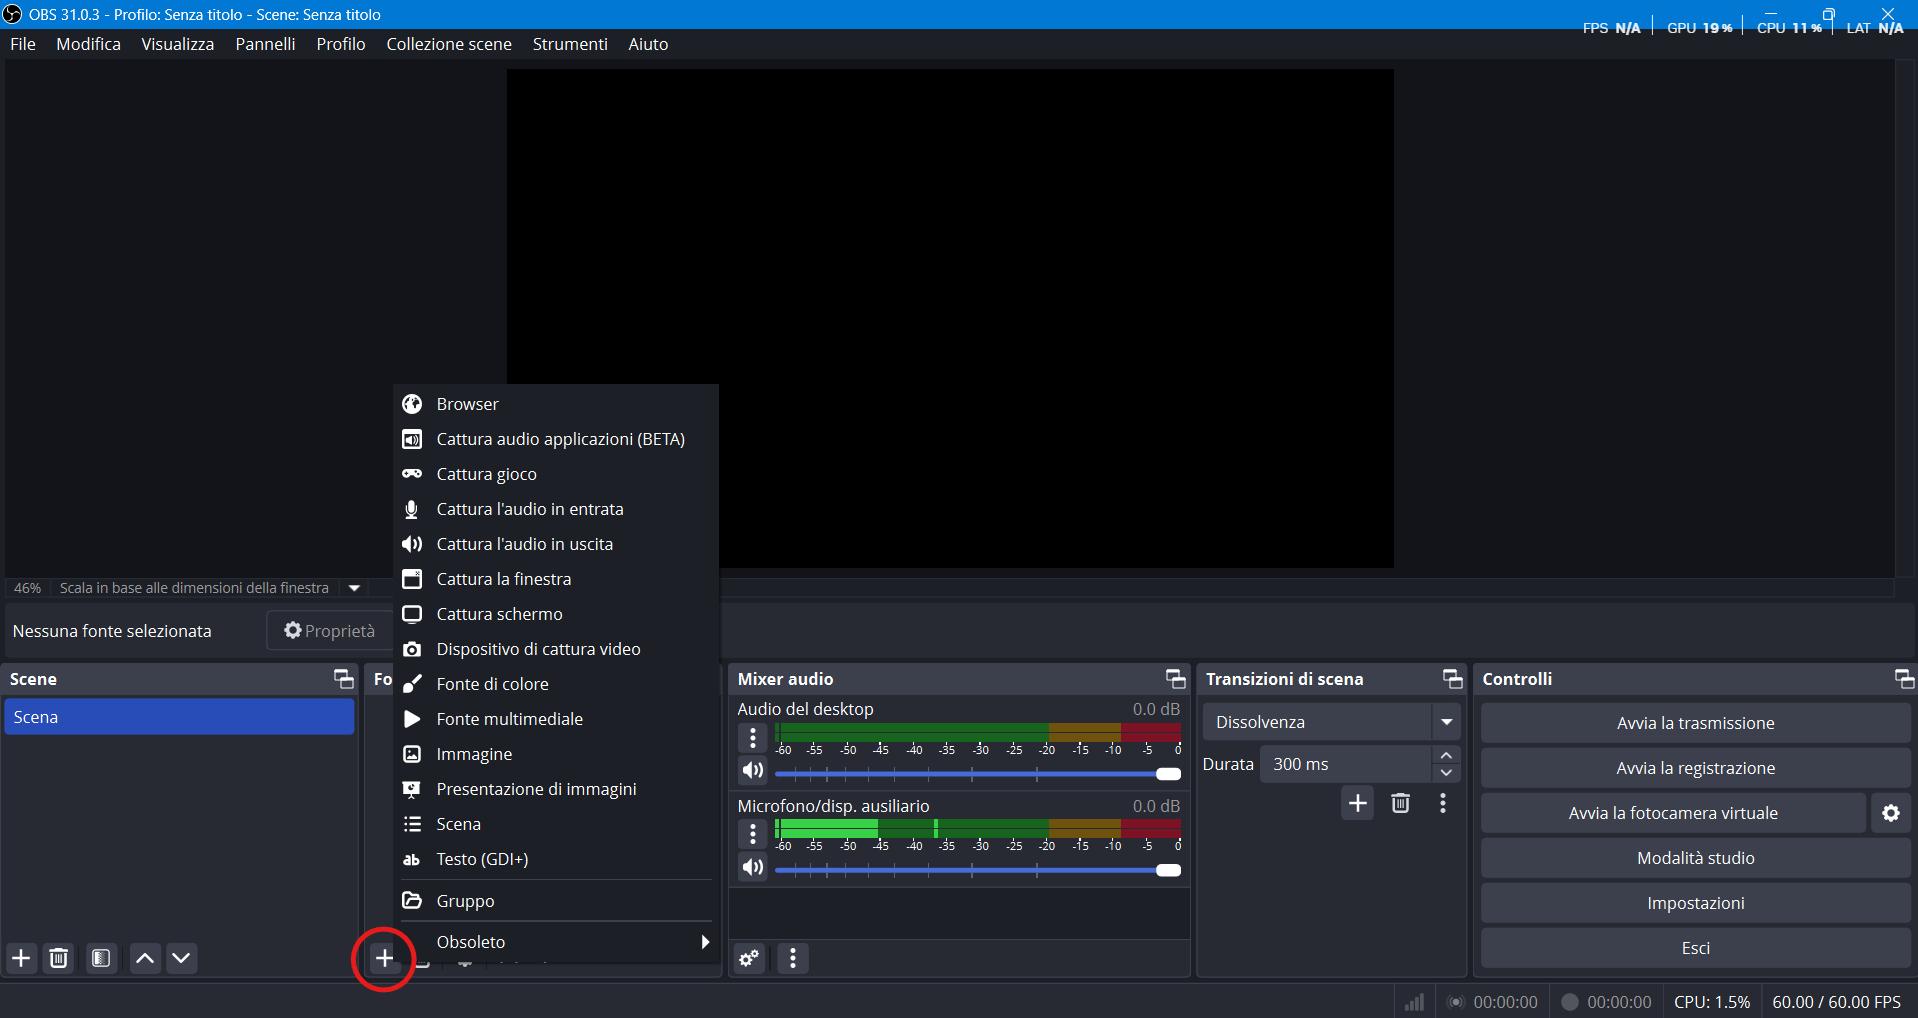
Task: Move scene up with the arrow icon
Action: pyautogui.click(x=145, y=958)
